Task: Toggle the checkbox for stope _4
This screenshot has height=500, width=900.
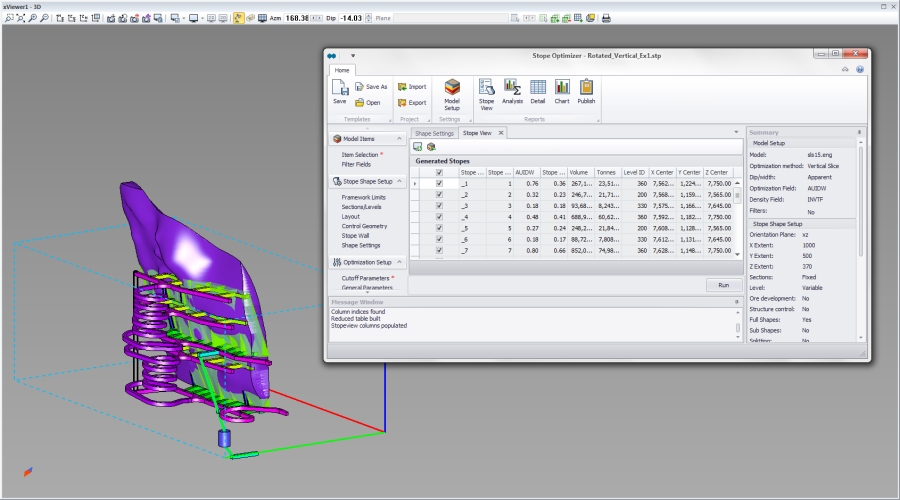Action: [x=439, y=217]
